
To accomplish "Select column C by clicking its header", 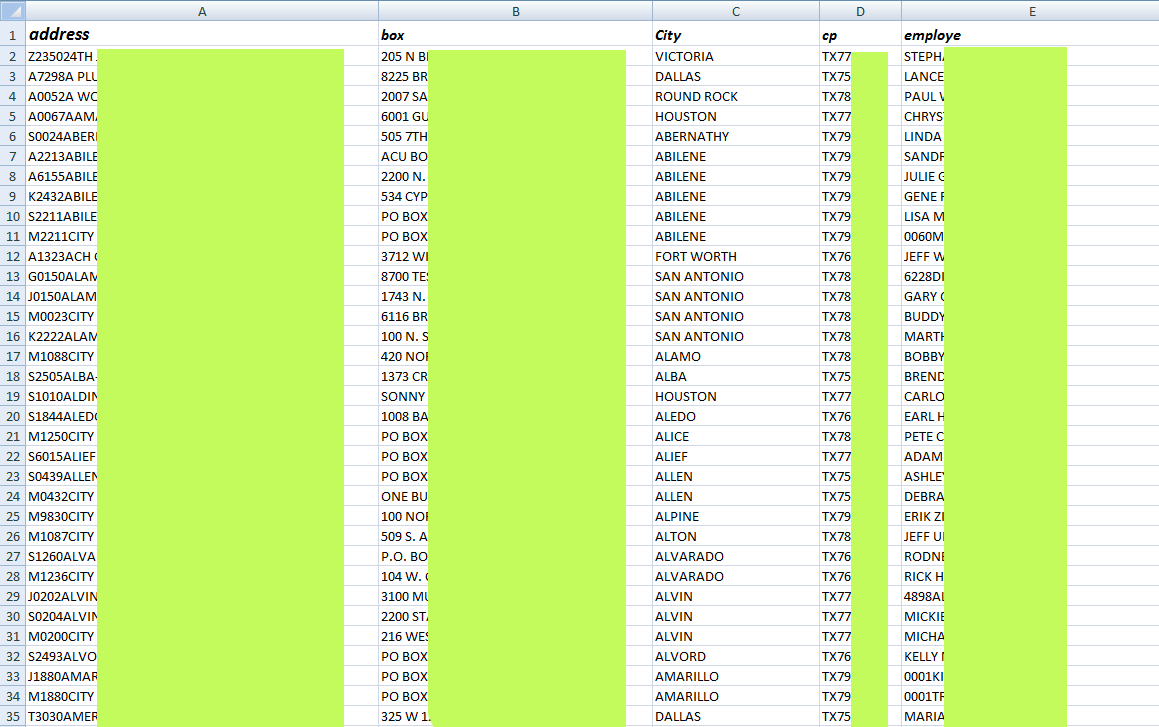I will 735,11.
